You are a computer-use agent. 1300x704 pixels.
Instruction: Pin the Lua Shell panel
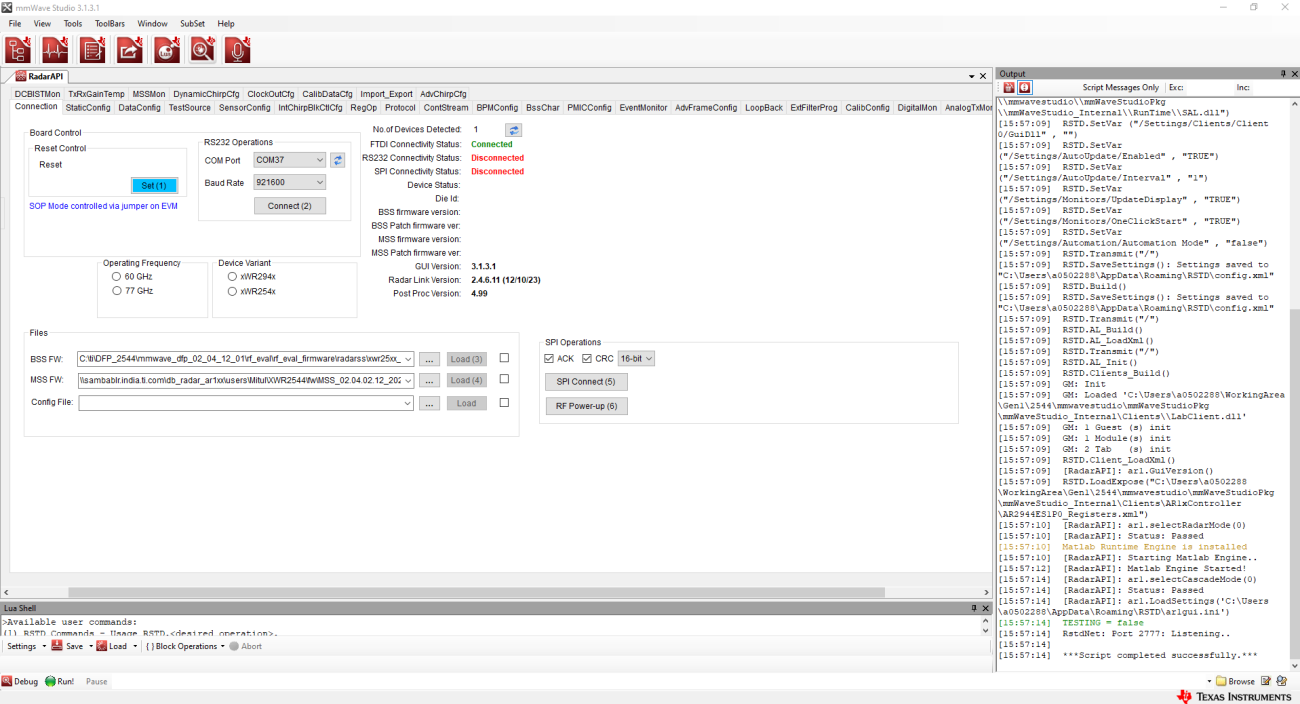[x=974, y=608]
